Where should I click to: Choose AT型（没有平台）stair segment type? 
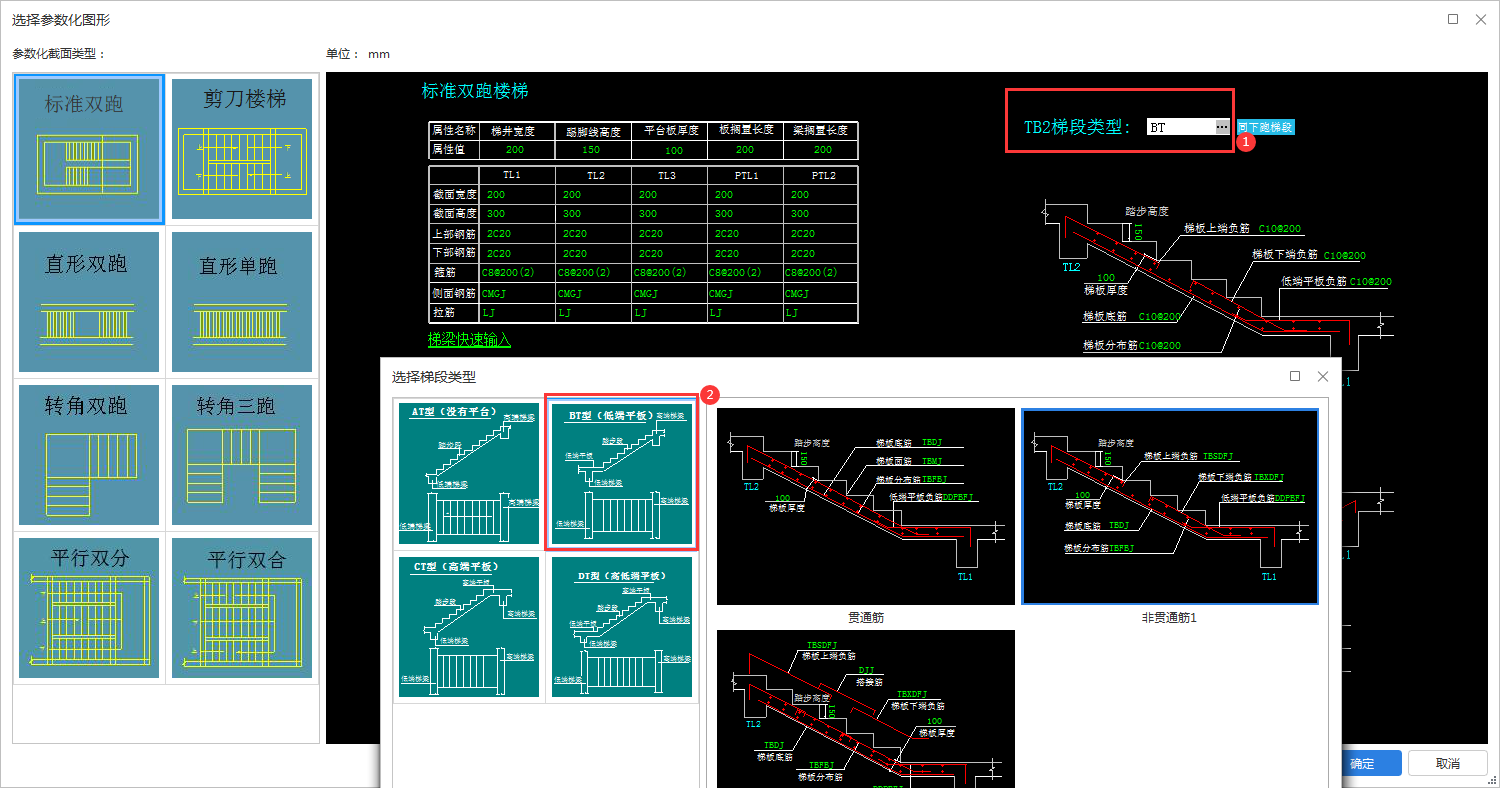click(x=469, y=474)
